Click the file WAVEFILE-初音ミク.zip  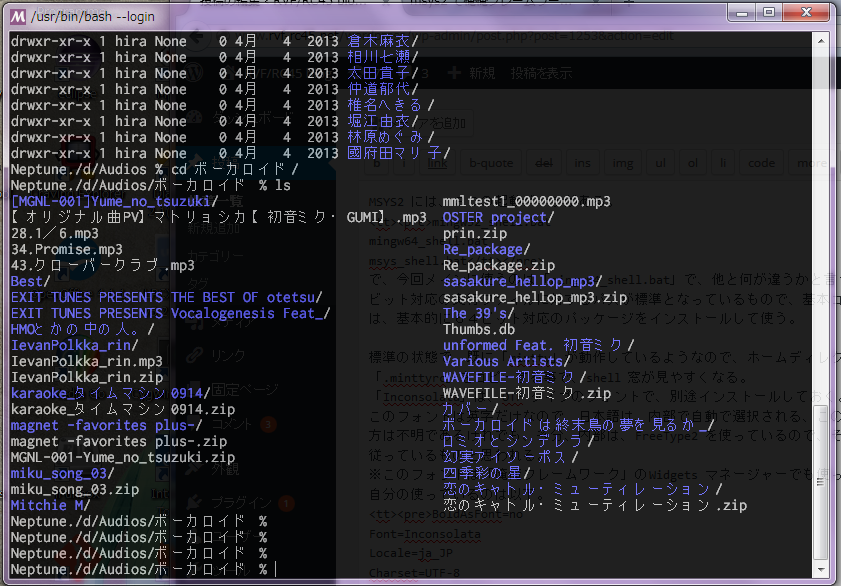(527, 394)
